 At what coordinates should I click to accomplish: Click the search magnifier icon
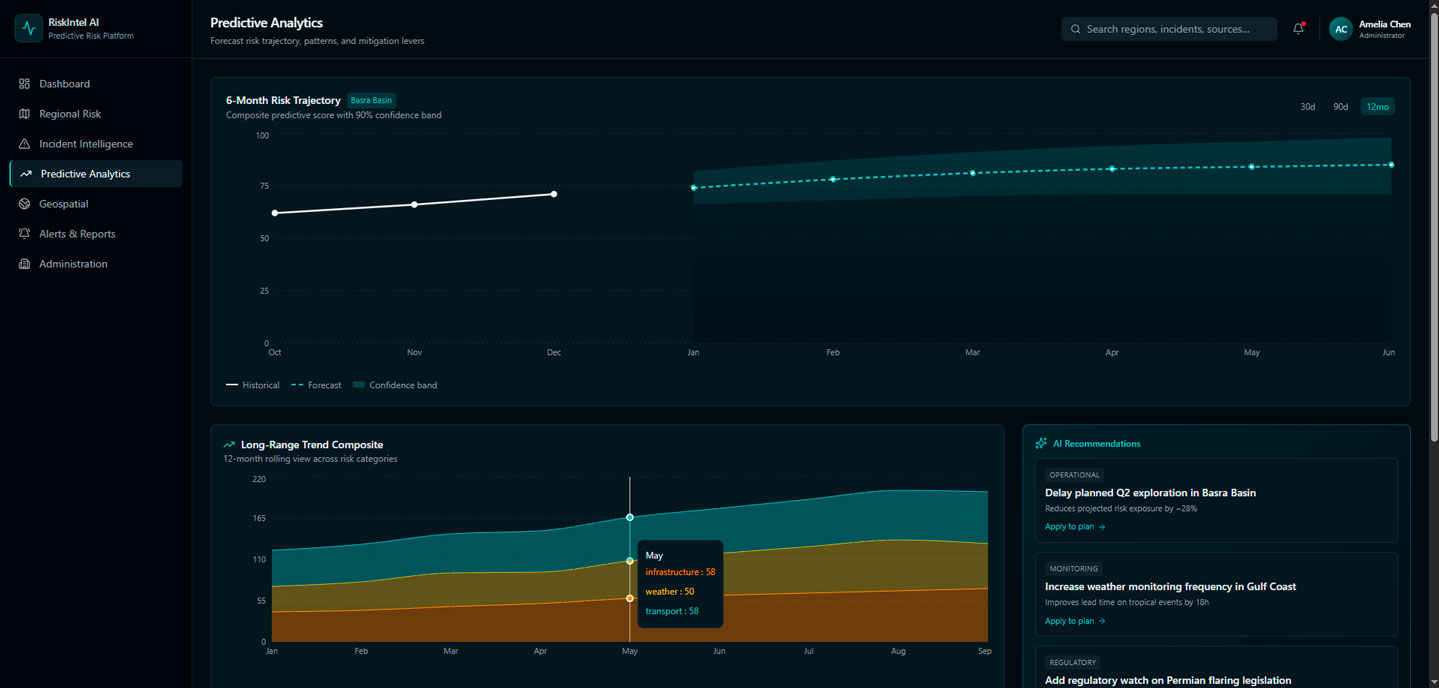(x=1076, y=29)
